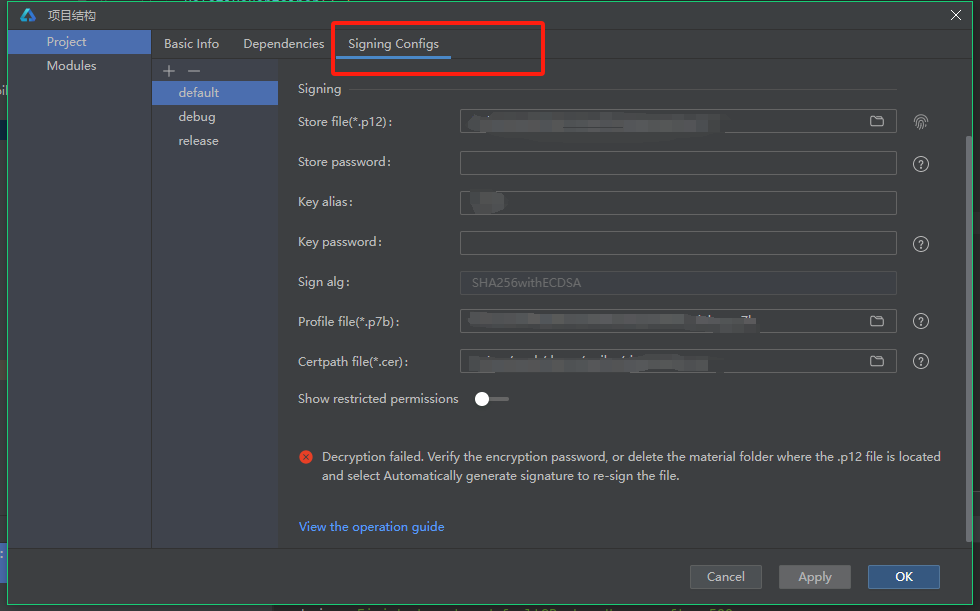Click the dialog vertical scrollbar
This screenshot has height=611, width=980.
969,337
